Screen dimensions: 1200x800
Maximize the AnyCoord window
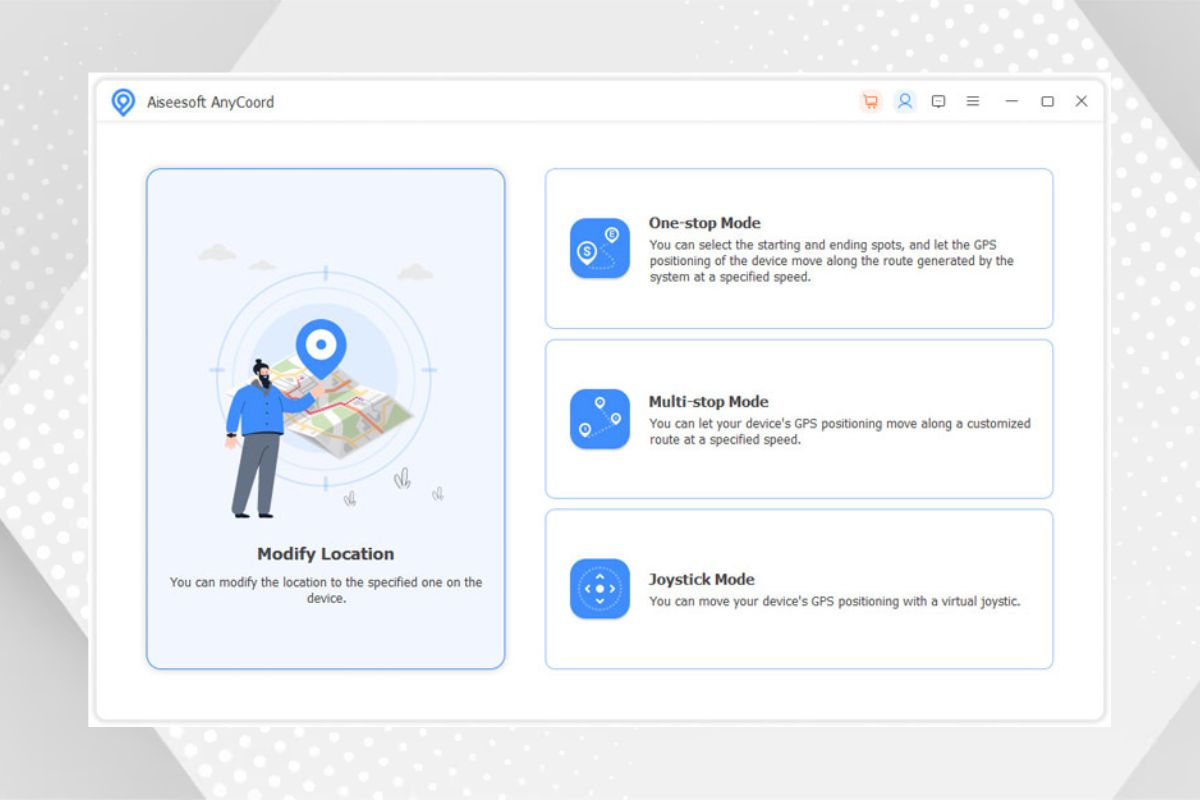point(1047,102)
